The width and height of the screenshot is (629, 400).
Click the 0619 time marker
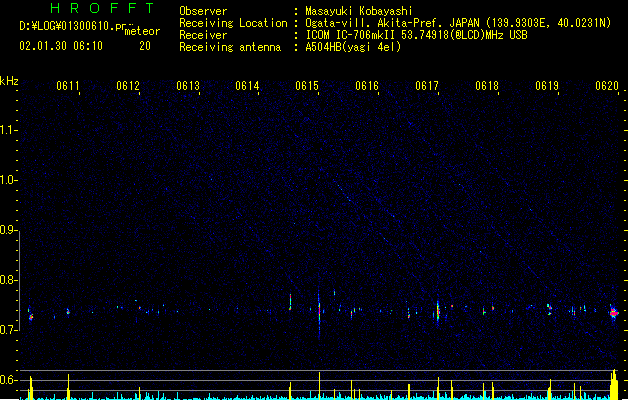tap(547, 86)
